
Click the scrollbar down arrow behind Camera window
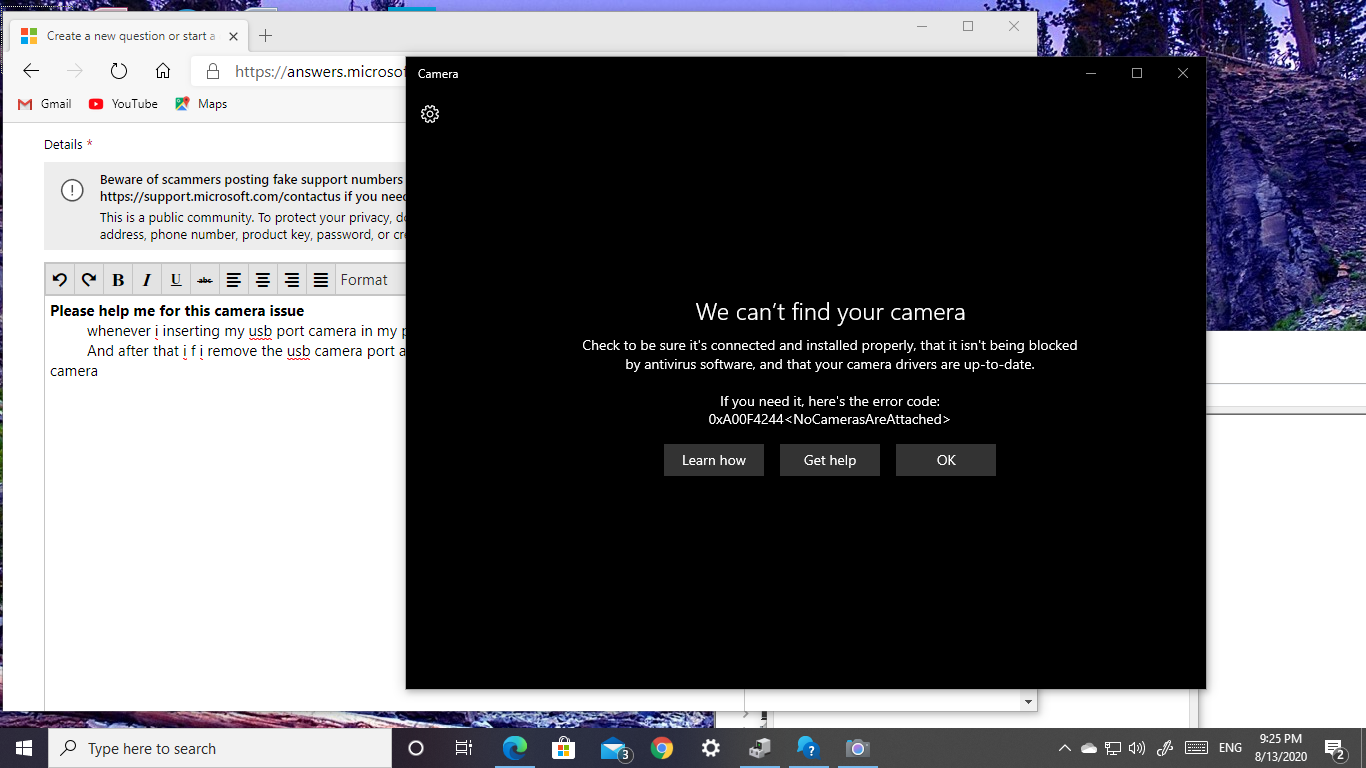click(1028, 702)
